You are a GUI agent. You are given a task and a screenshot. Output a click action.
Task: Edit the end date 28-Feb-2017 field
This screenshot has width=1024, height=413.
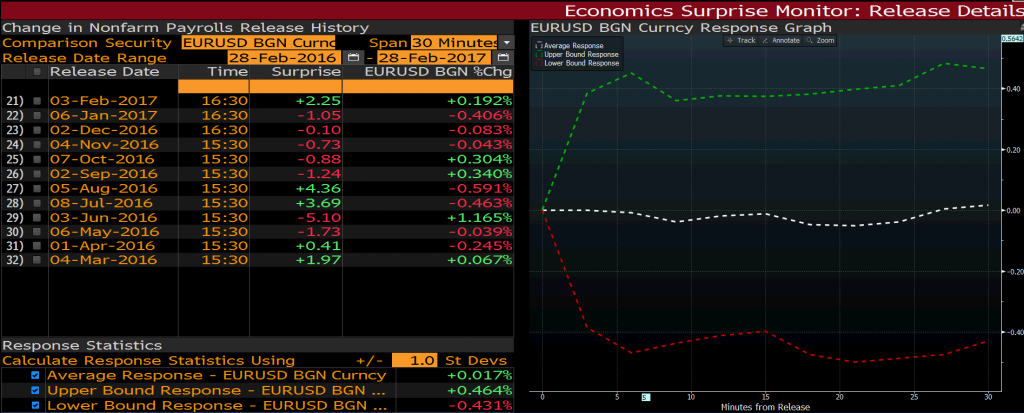pyautogui.click(x=434, y=58)
